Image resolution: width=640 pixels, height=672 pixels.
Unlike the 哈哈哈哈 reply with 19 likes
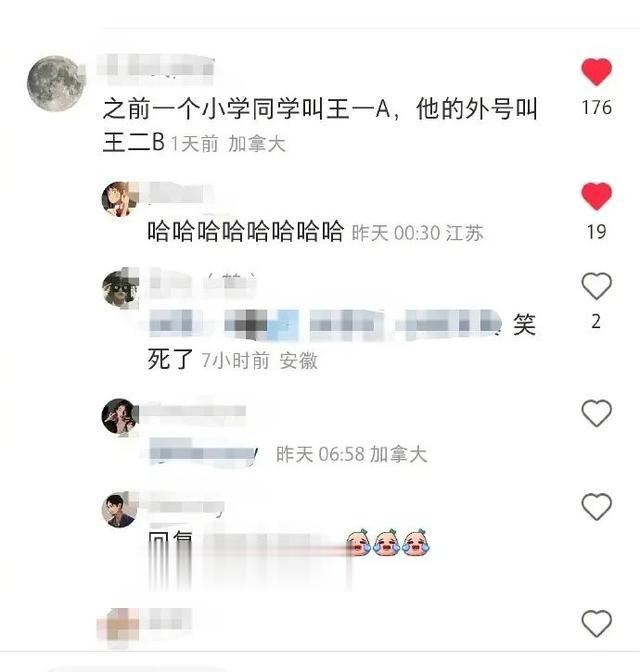coord(596,196)
